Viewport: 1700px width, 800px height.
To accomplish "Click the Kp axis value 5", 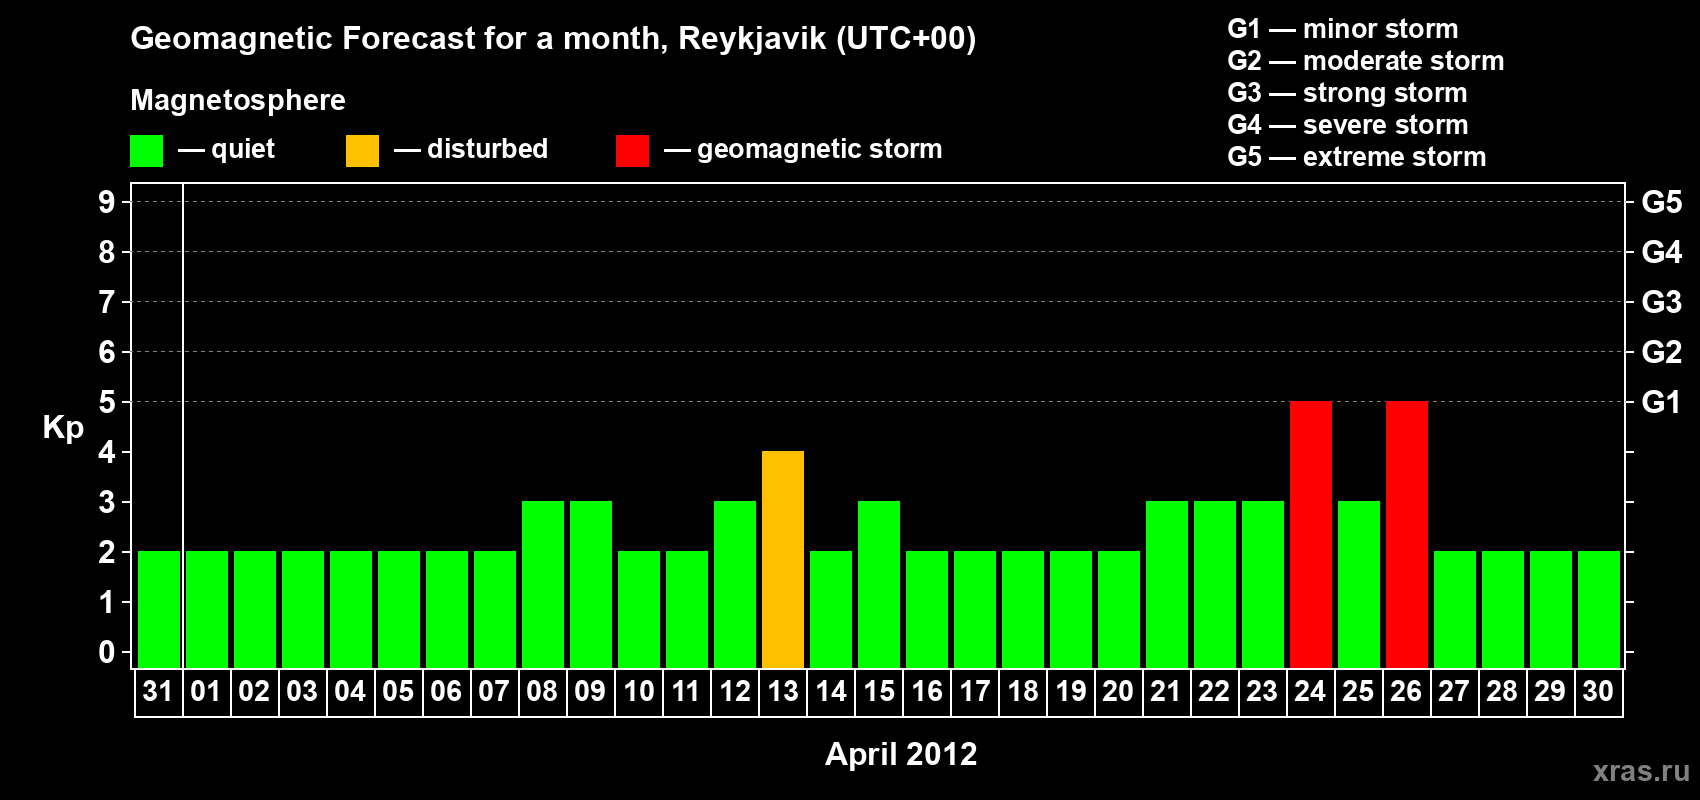I will click(x=107, y=402).
